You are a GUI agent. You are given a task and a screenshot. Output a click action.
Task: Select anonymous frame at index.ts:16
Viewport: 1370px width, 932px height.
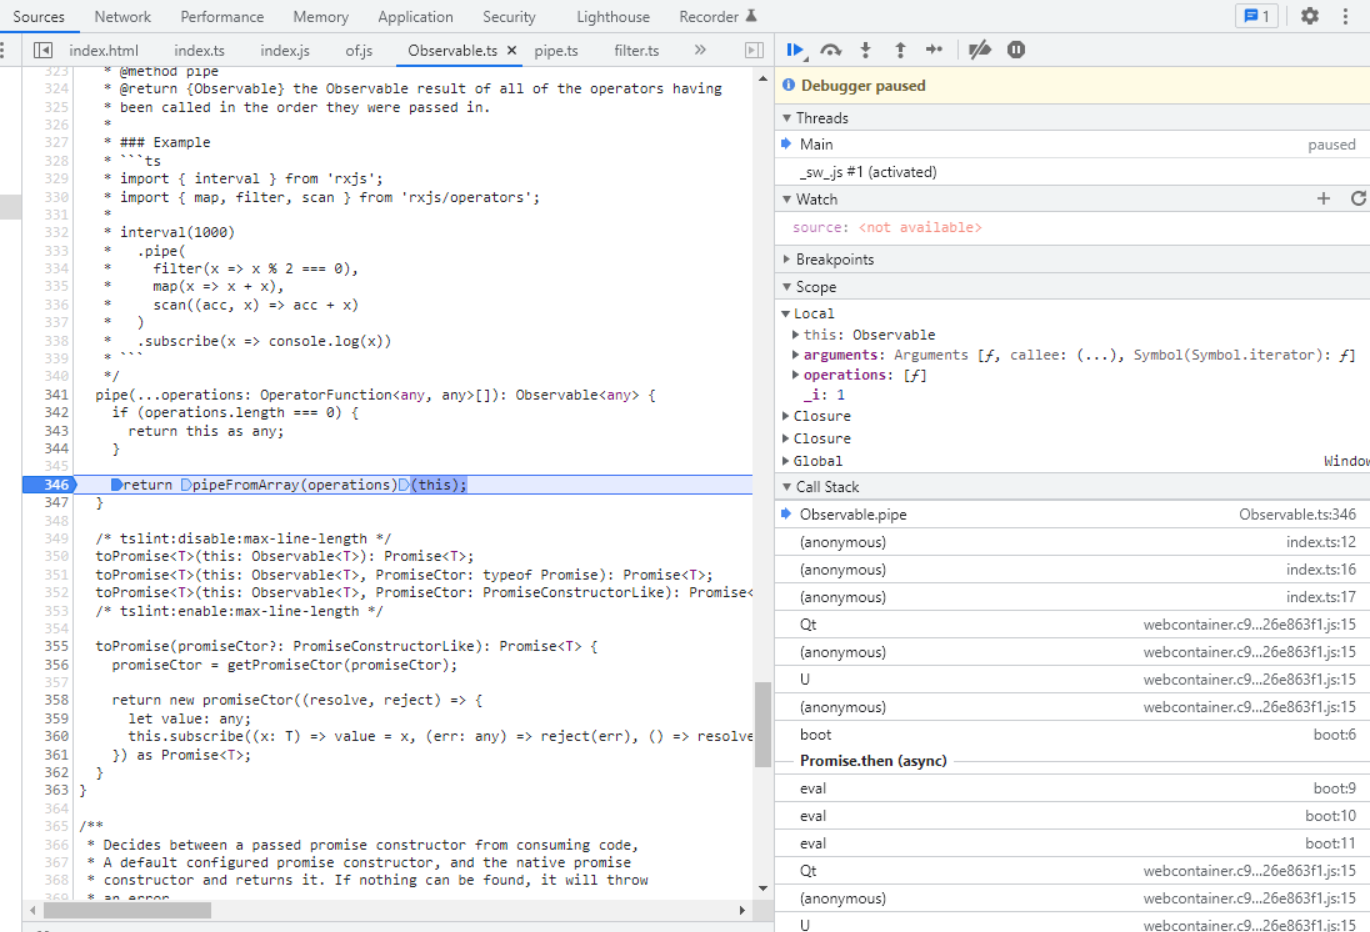1072,570
